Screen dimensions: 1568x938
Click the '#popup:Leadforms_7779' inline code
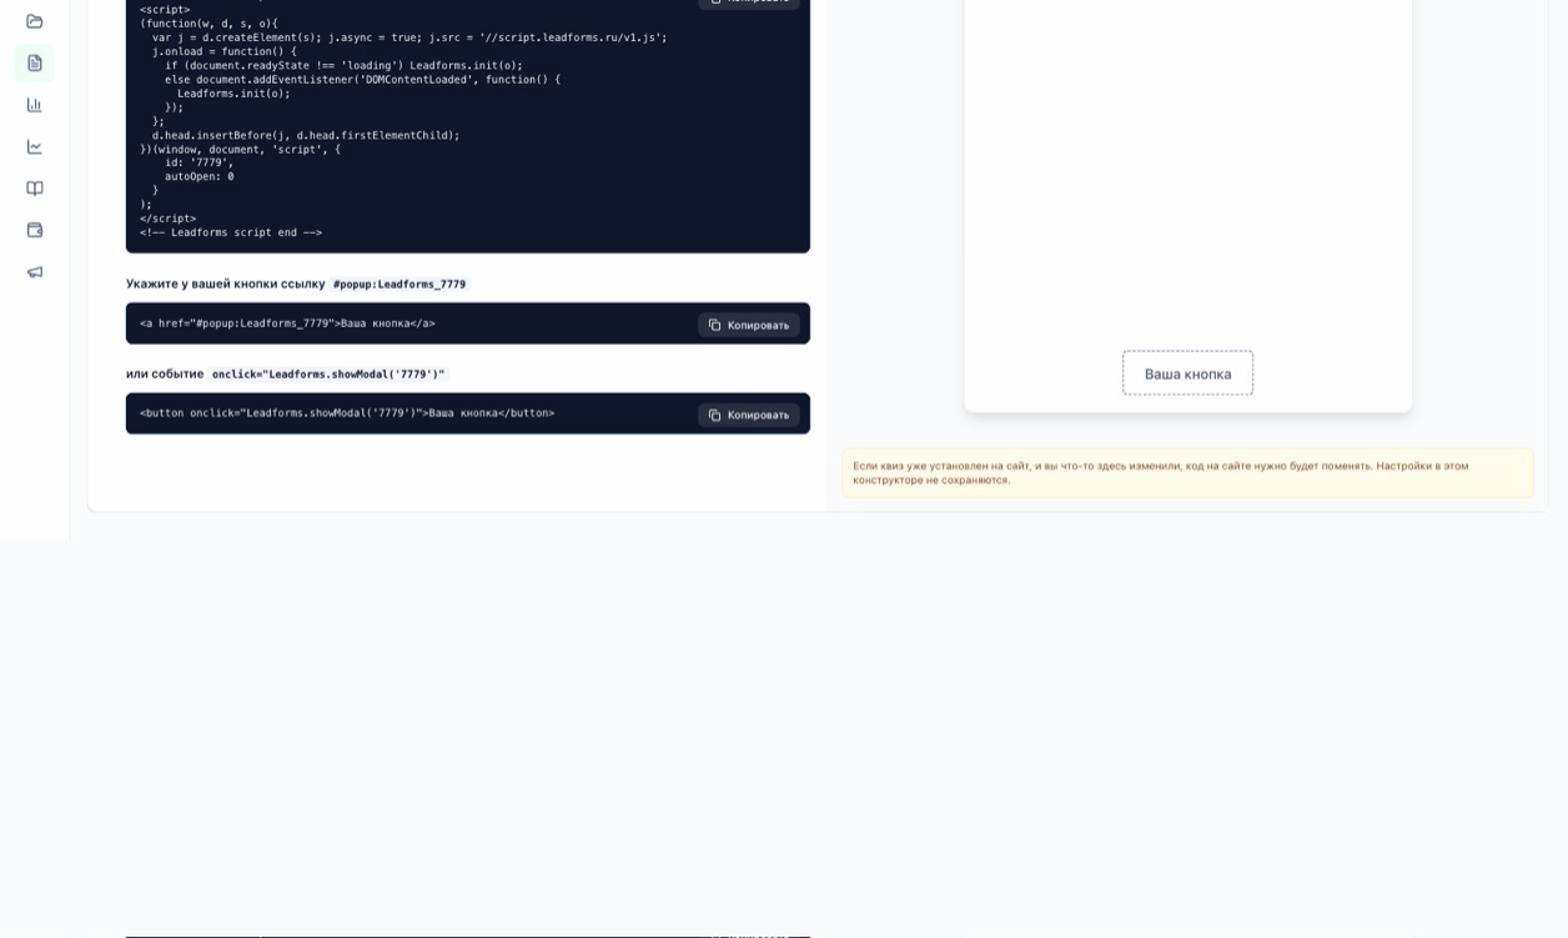pos(399,284)
